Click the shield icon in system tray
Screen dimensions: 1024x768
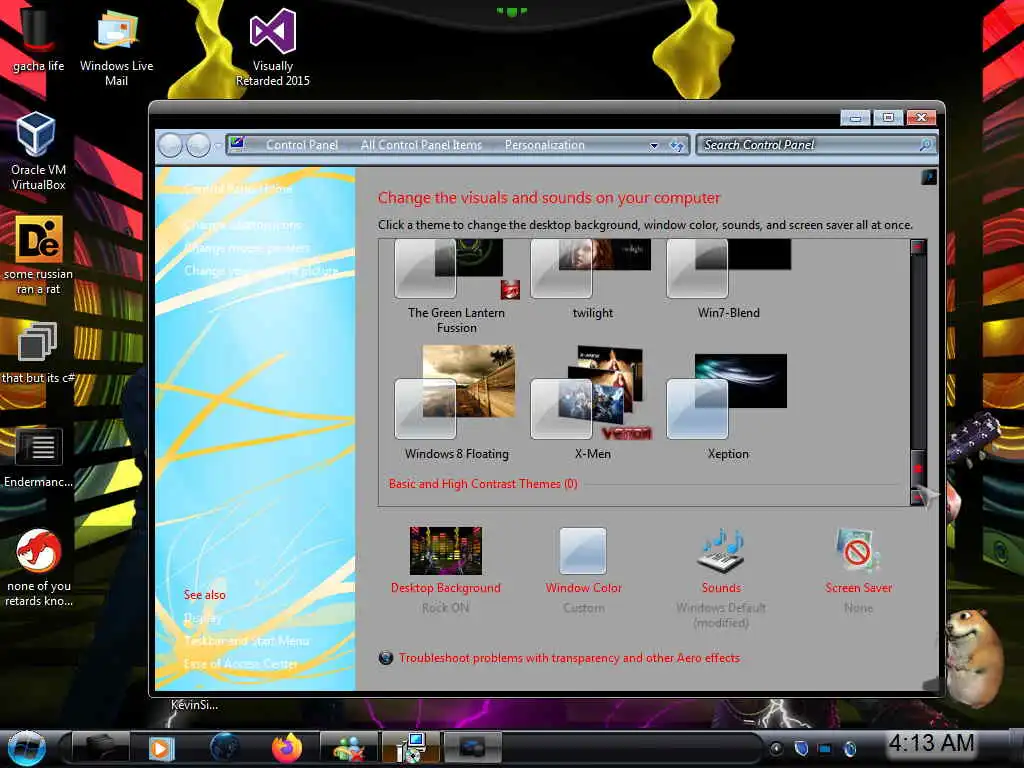801,748
